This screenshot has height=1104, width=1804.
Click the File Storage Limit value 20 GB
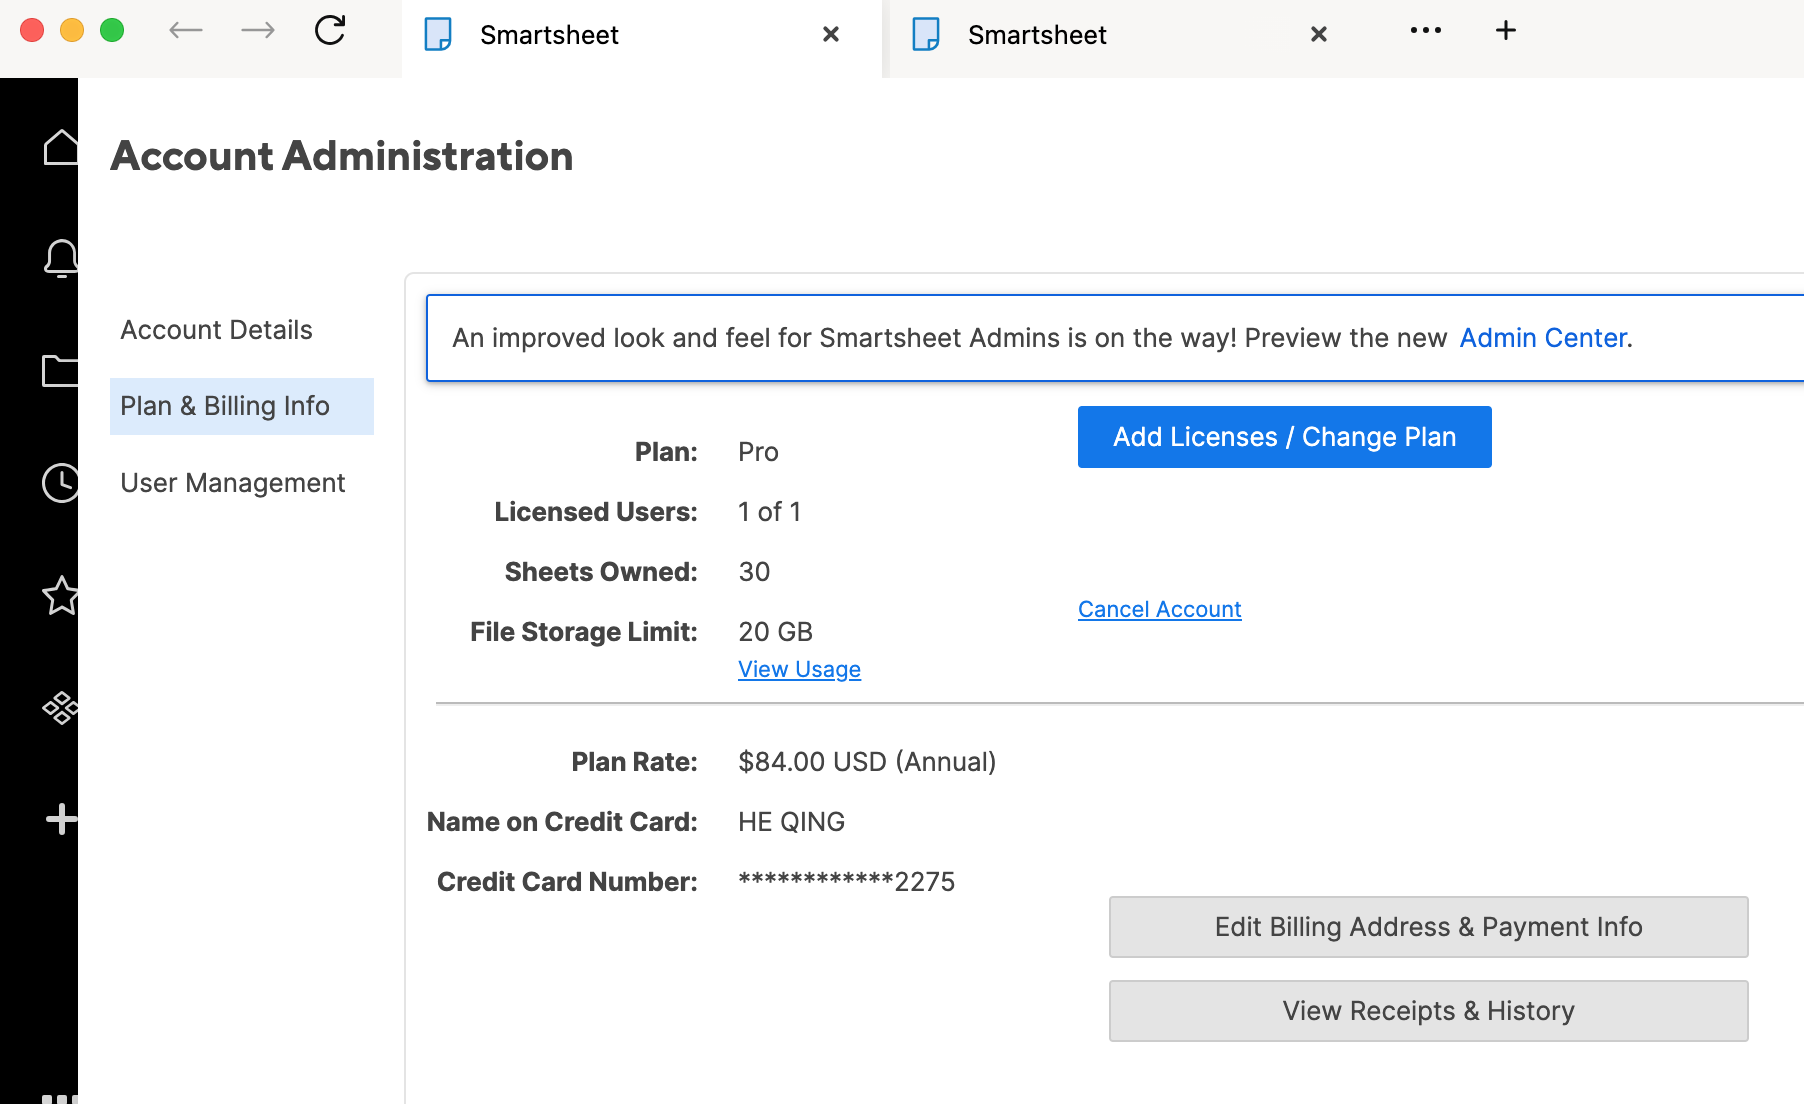(x=775, y=632)
